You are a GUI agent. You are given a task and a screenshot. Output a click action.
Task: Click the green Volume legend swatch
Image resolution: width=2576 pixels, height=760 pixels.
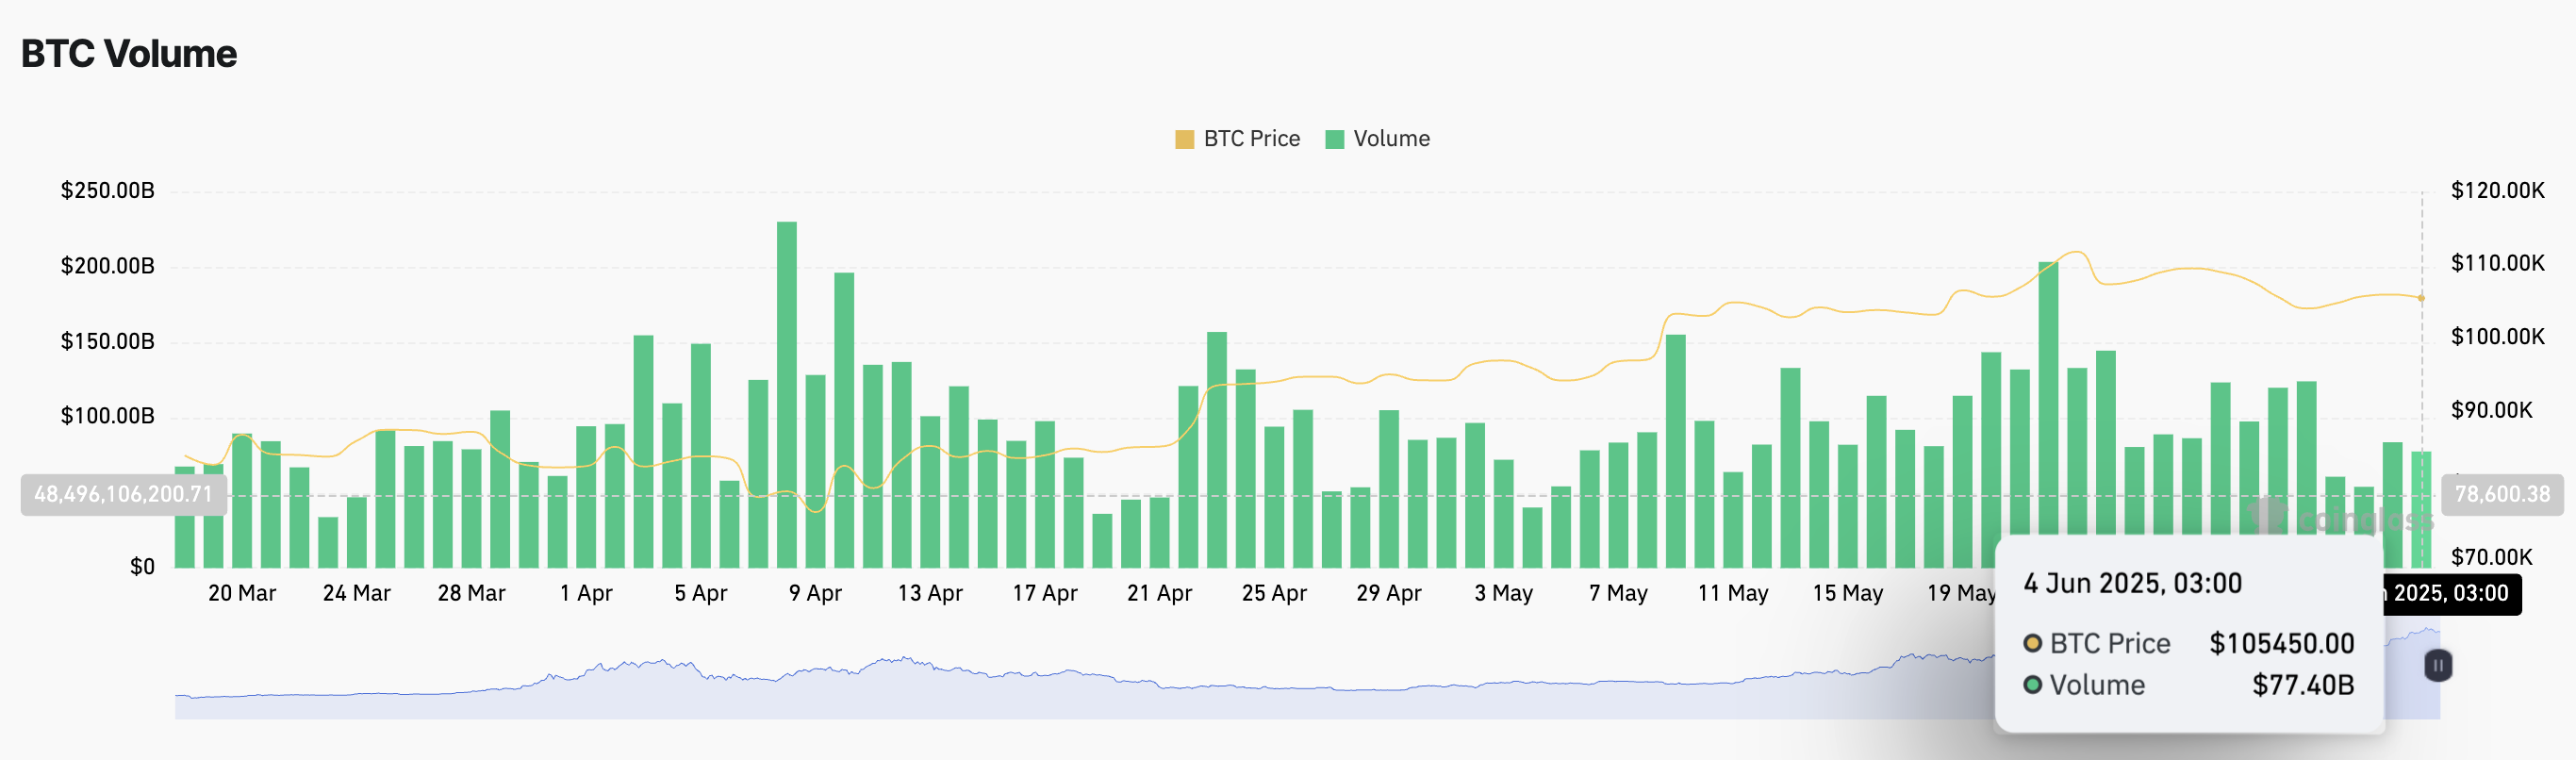point(1334,139)
